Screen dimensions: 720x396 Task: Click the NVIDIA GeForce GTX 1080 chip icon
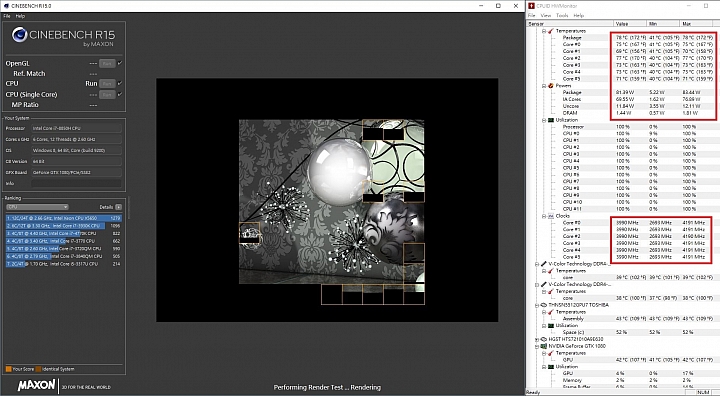click(544, 346)
